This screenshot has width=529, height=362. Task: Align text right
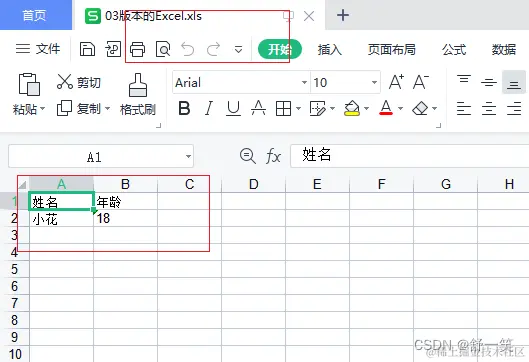[514, 108]
